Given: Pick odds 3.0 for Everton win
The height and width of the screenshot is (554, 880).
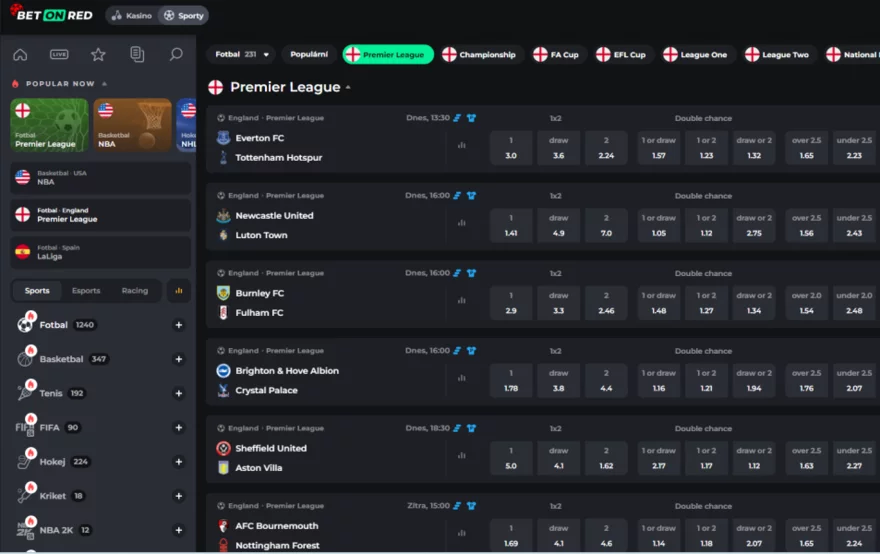Looking at the screenshot, I should pos(511,148).
